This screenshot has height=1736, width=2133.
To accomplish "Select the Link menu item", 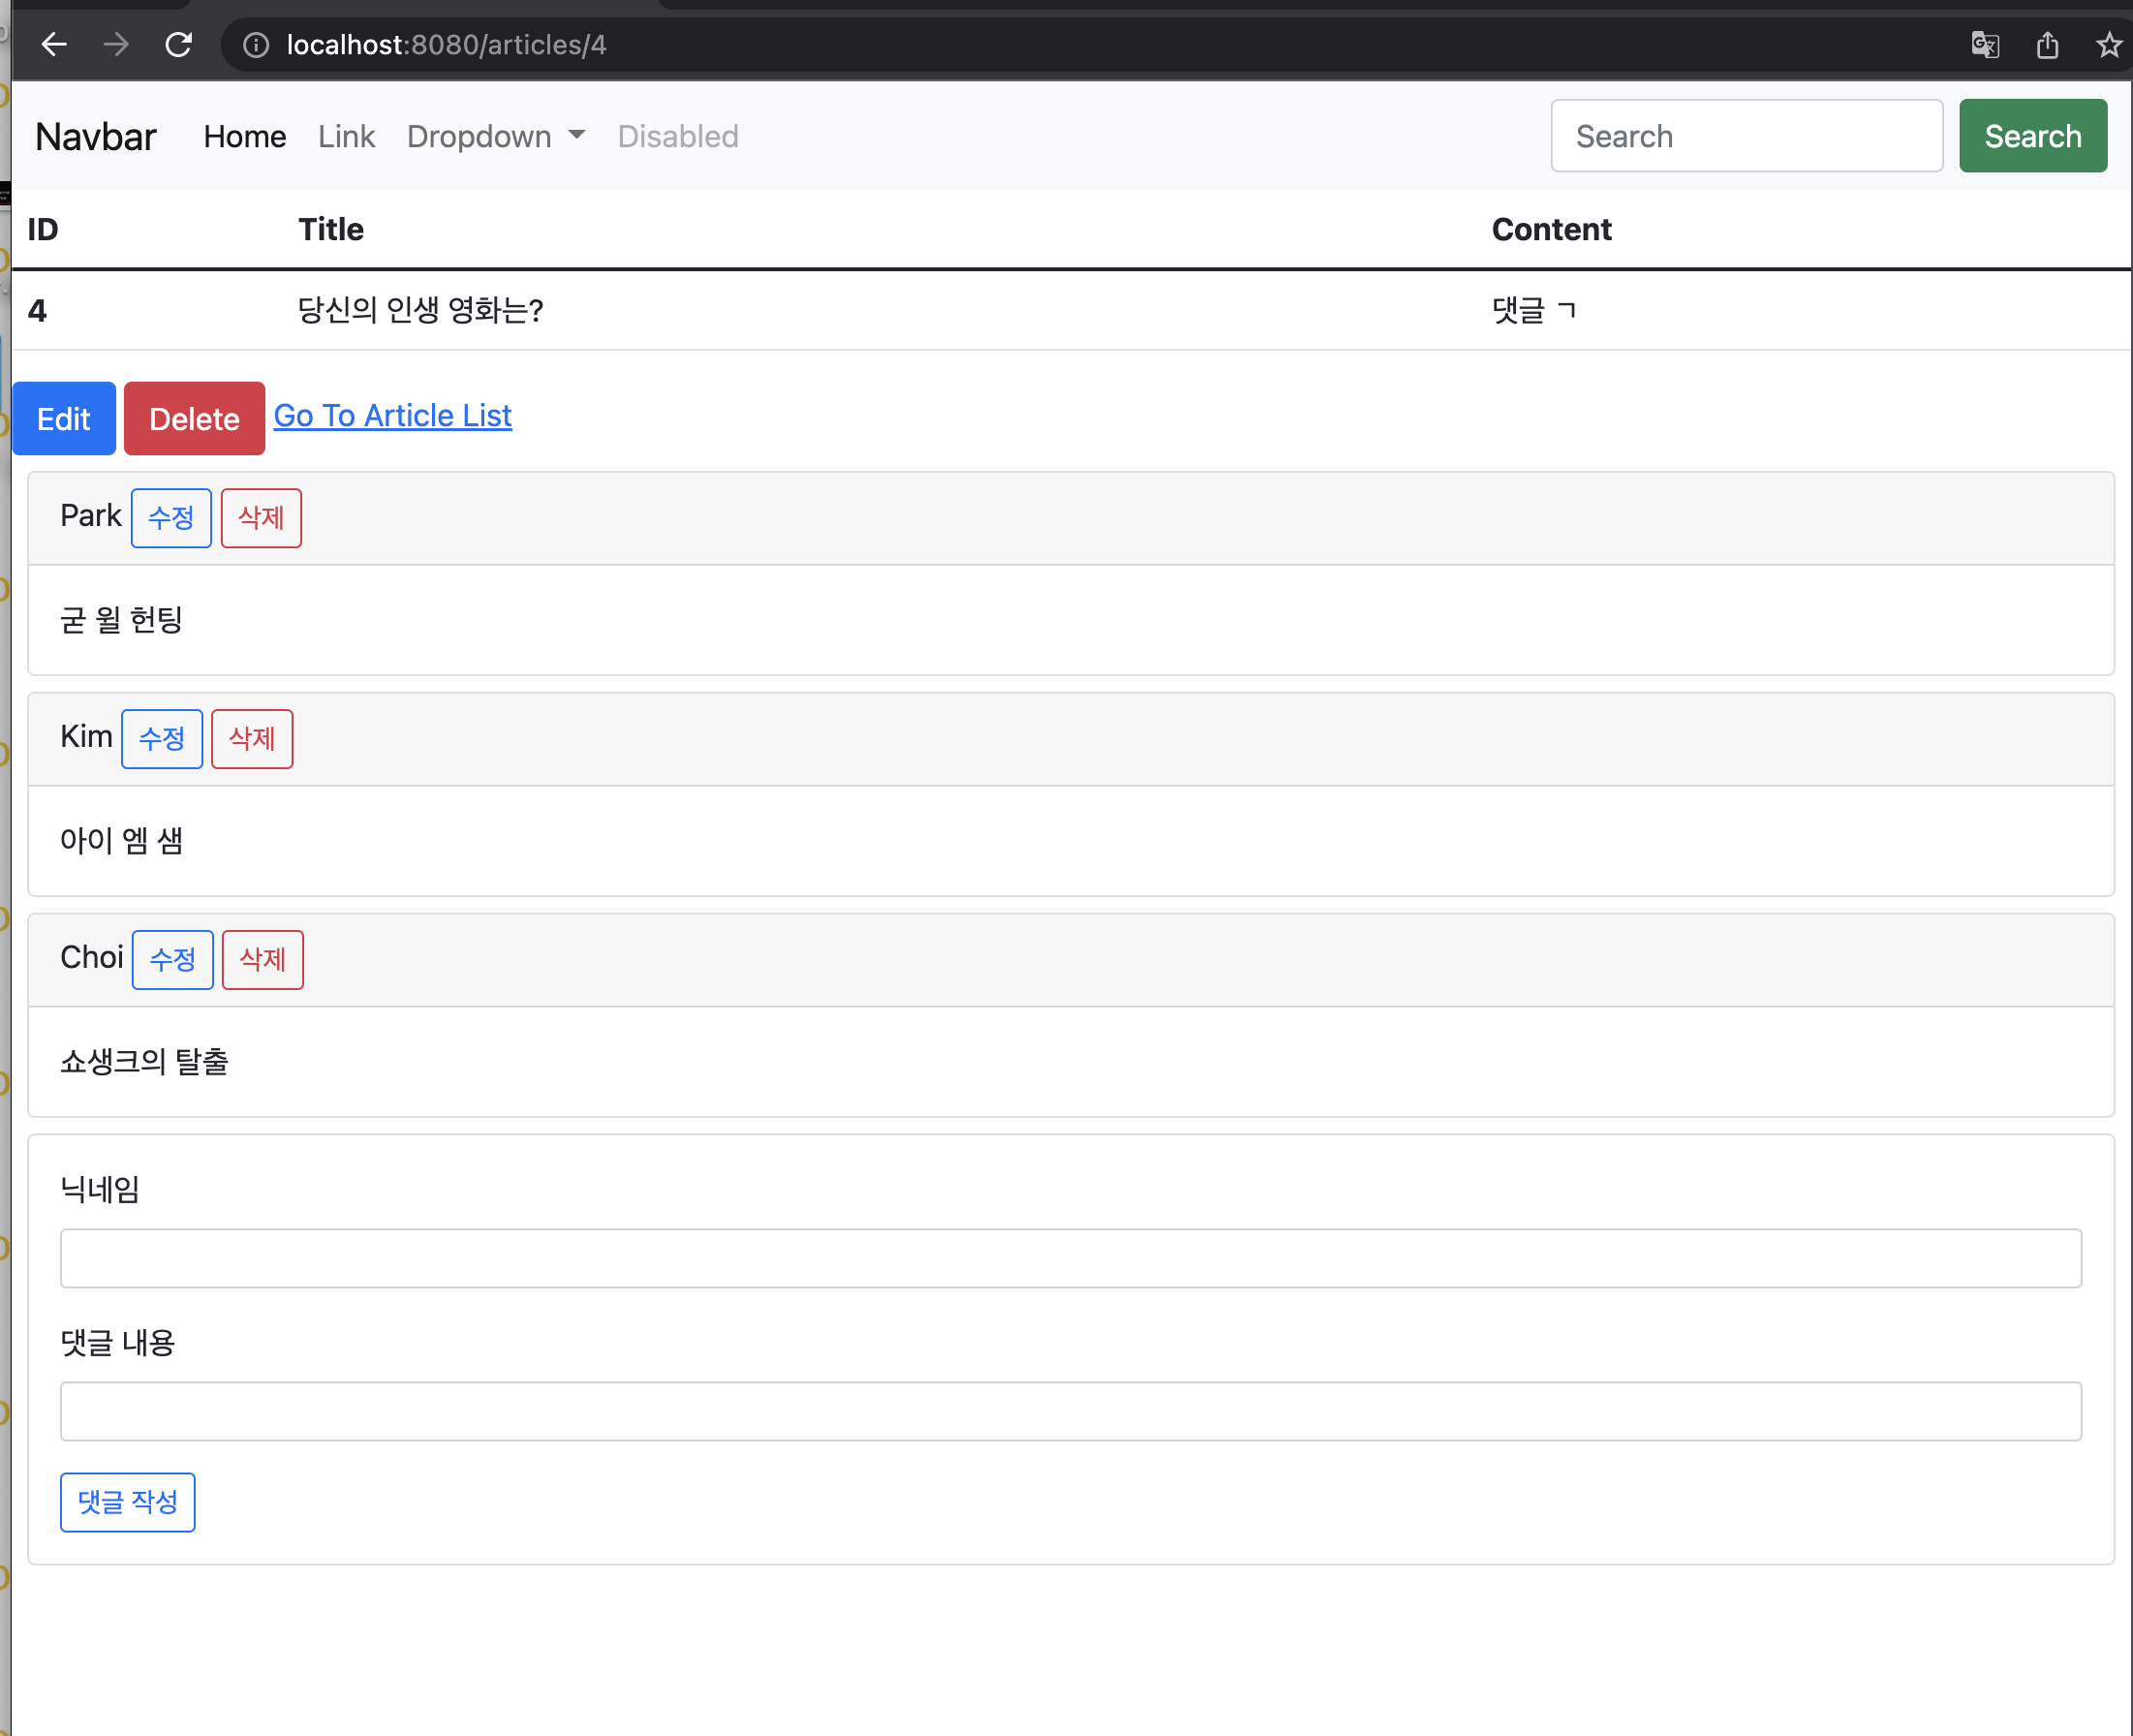I will point(346,136).
